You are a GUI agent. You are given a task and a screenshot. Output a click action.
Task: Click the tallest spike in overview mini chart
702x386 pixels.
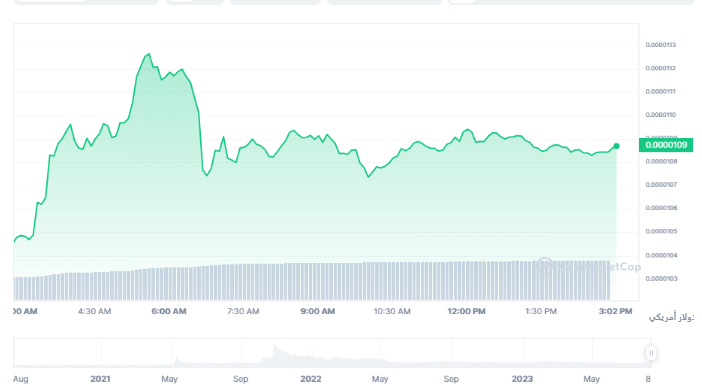coord(274,347)
